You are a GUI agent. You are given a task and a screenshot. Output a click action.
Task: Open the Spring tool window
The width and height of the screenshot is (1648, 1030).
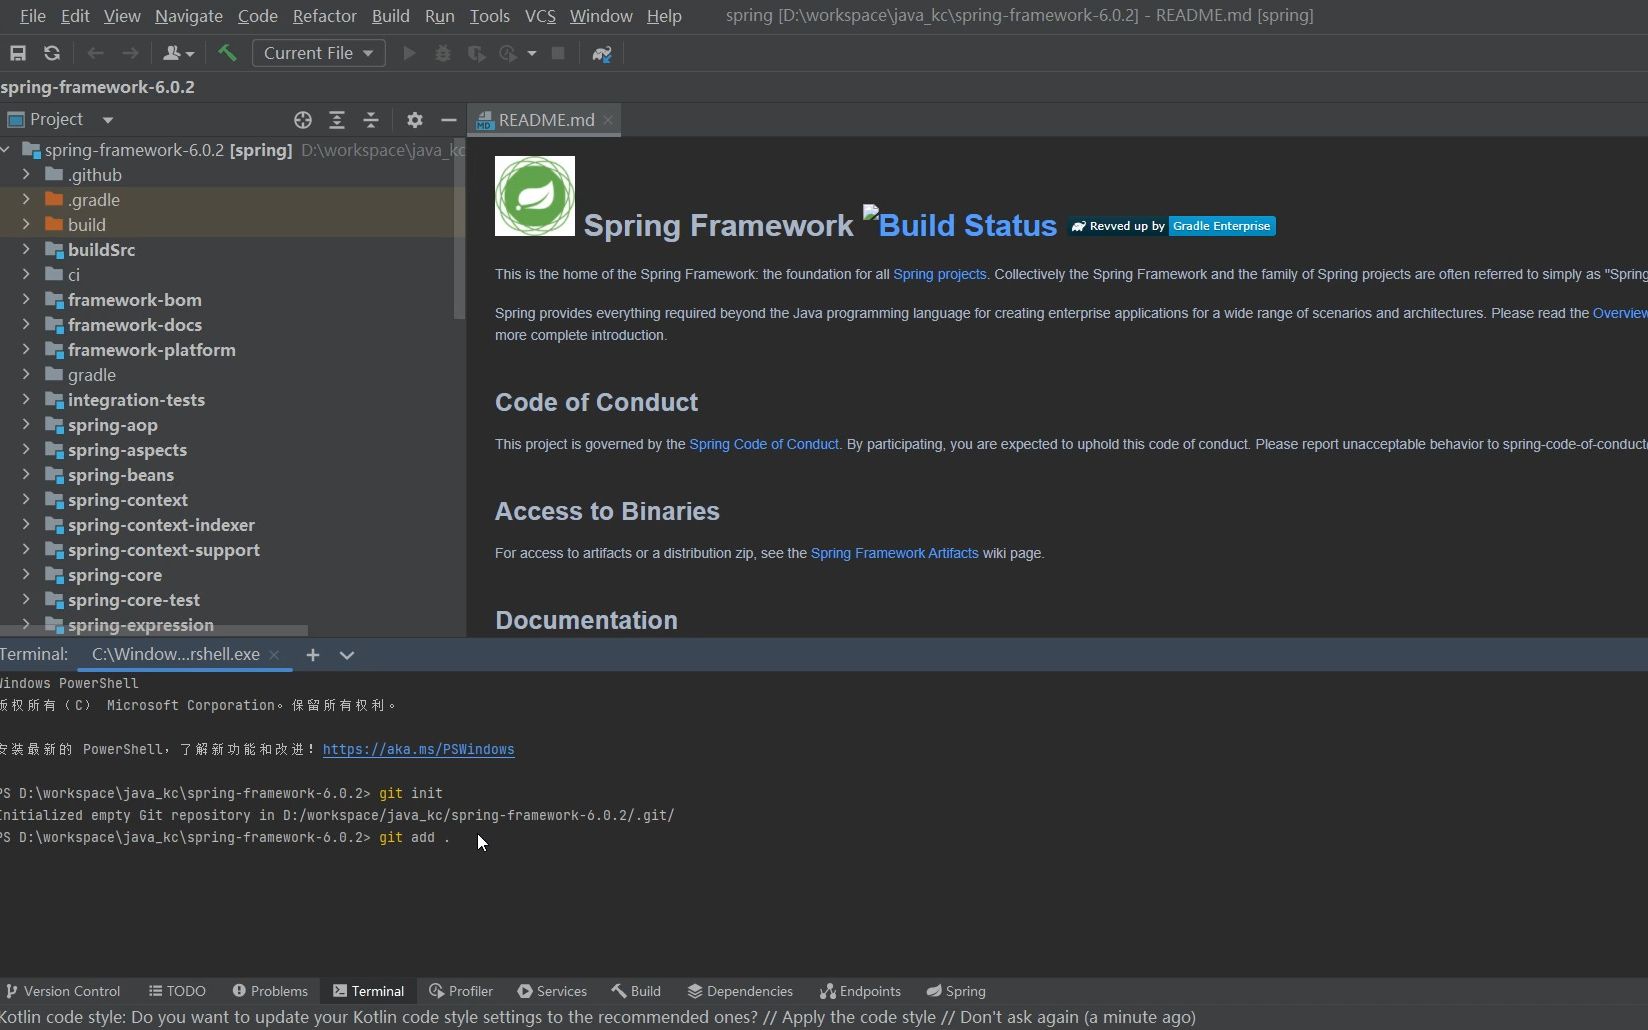tap(955, 991)
